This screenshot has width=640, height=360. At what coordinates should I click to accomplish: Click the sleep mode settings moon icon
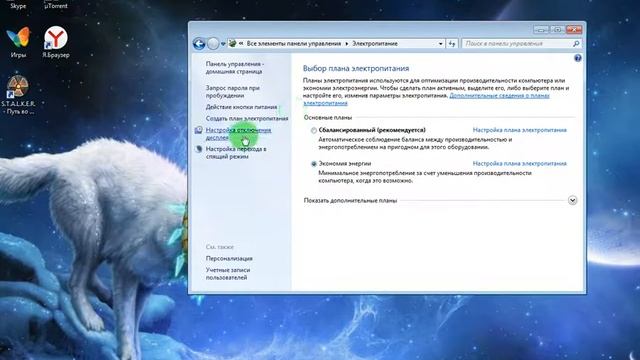click(x=198, y=149)
